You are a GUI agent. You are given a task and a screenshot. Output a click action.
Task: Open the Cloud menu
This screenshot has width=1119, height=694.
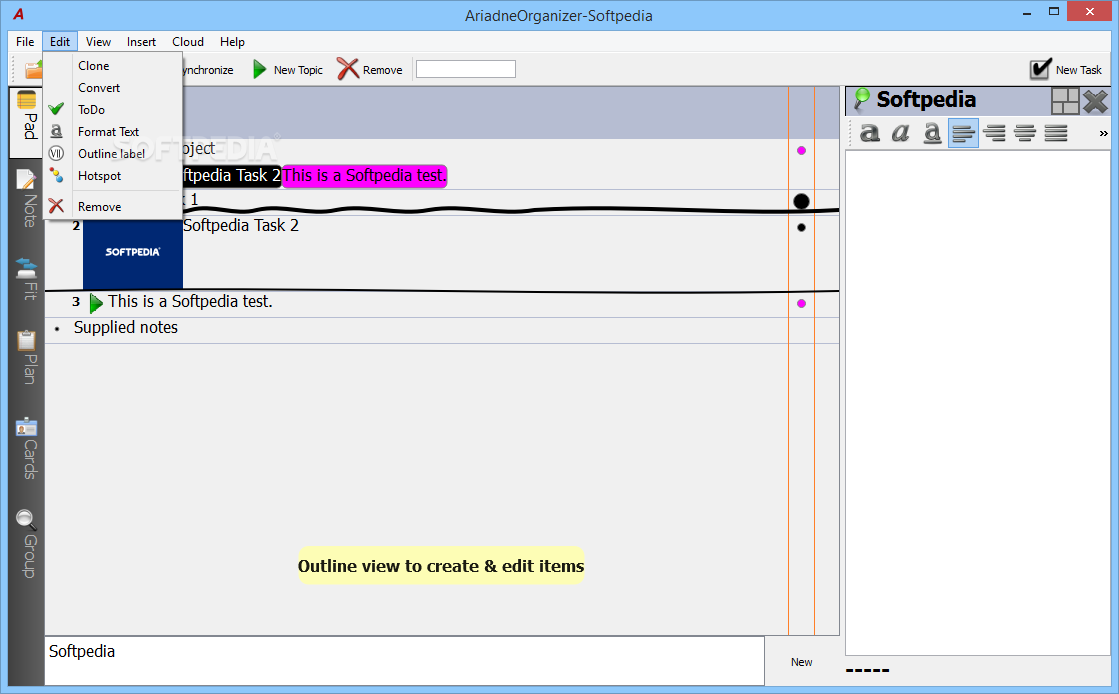(188, 41)
